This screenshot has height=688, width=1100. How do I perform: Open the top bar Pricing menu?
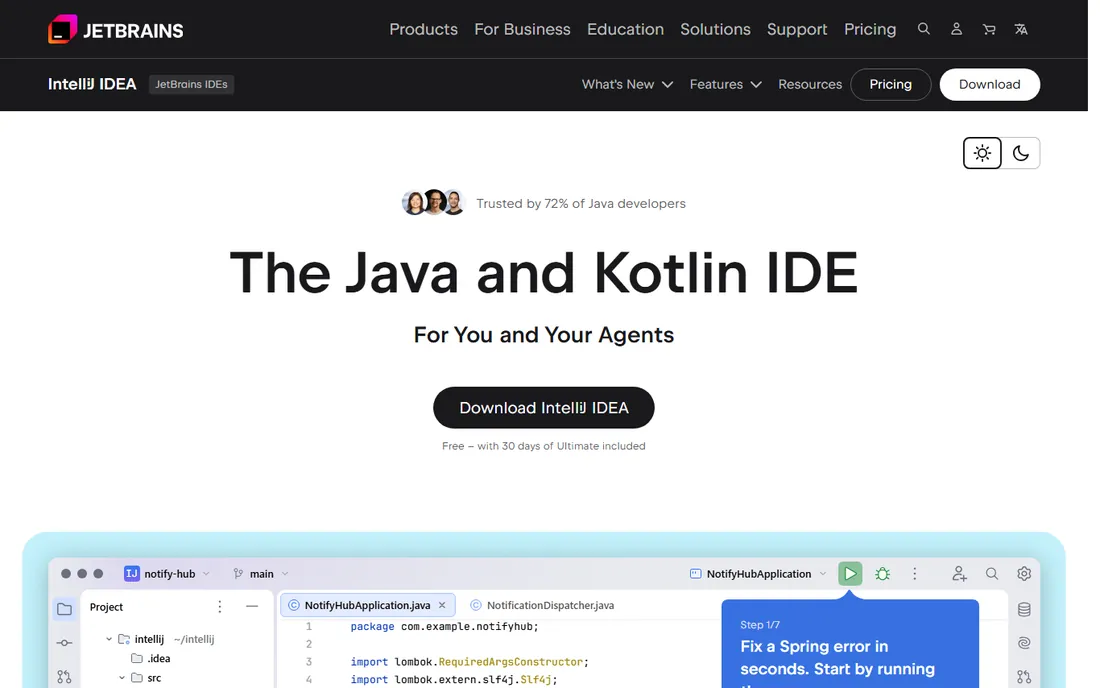click(x=870, y=29)
